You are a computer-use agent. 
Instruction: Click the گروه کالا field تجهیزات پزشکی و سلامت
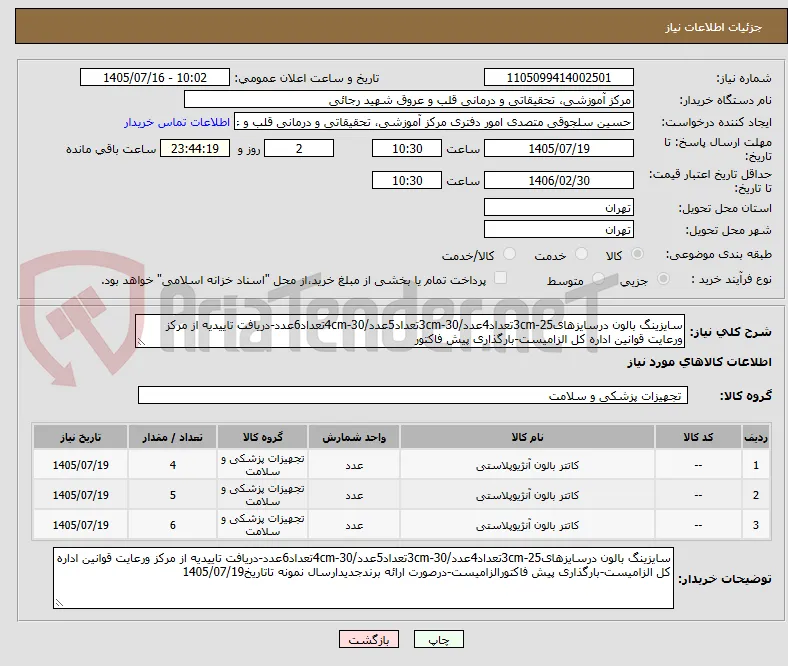pyautogui.click(x=413, y=395)
